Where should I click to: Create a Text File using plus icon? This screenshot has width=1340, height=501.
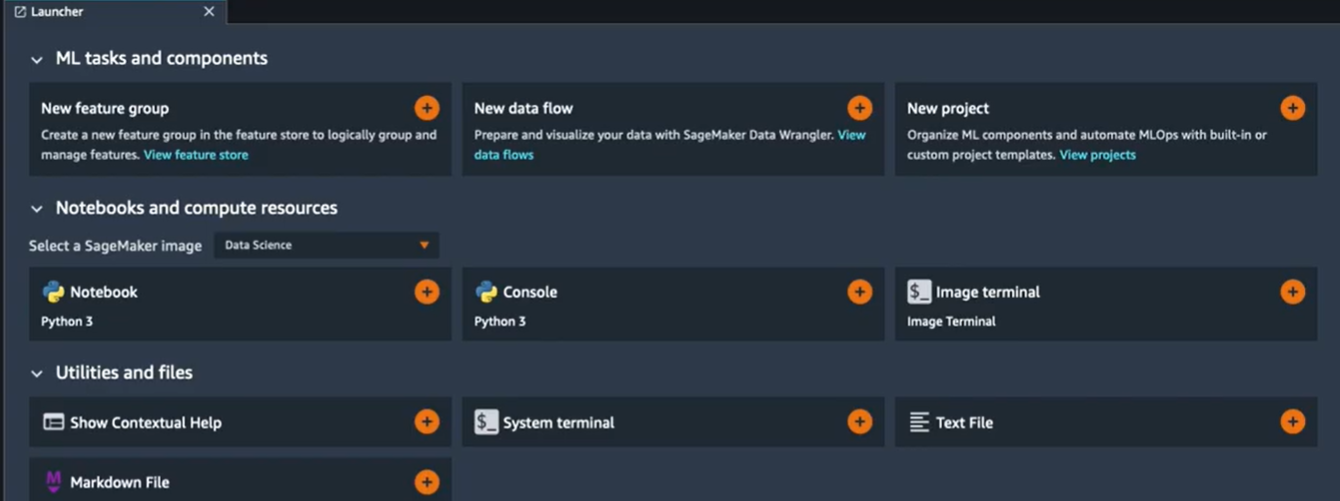[1292, 422]
